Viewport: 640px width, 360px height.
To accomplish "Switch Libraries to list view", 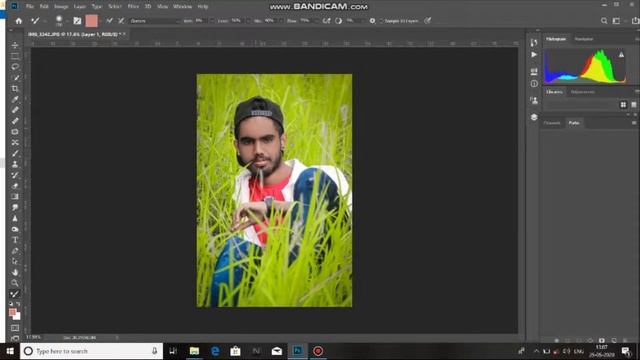I will coord(634,105).
